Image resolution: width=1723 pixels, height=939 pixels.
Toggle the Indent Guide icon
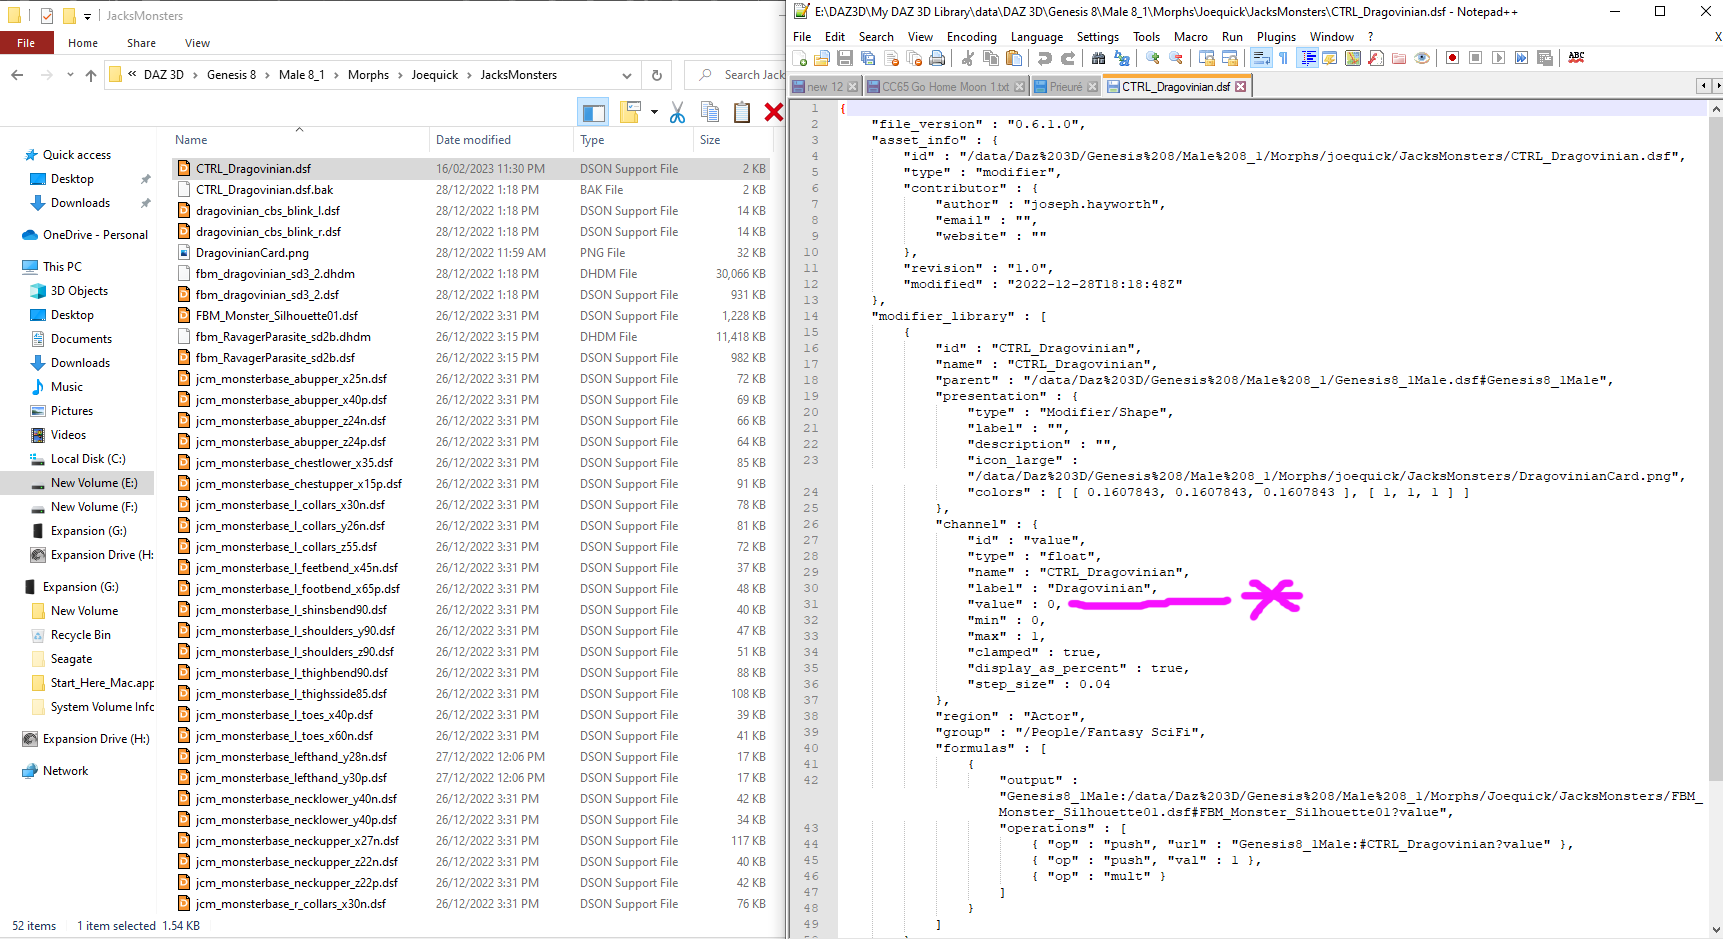coord(1307,58)
